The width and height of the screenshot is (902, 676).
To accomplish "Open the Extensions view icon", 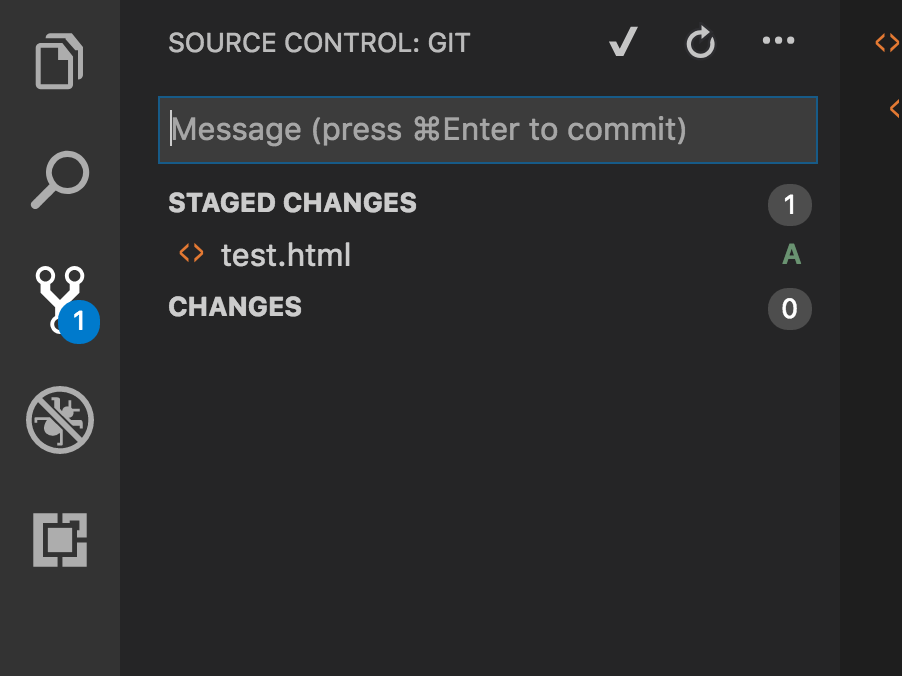I will pyautogui.click(x=60, y=540).
